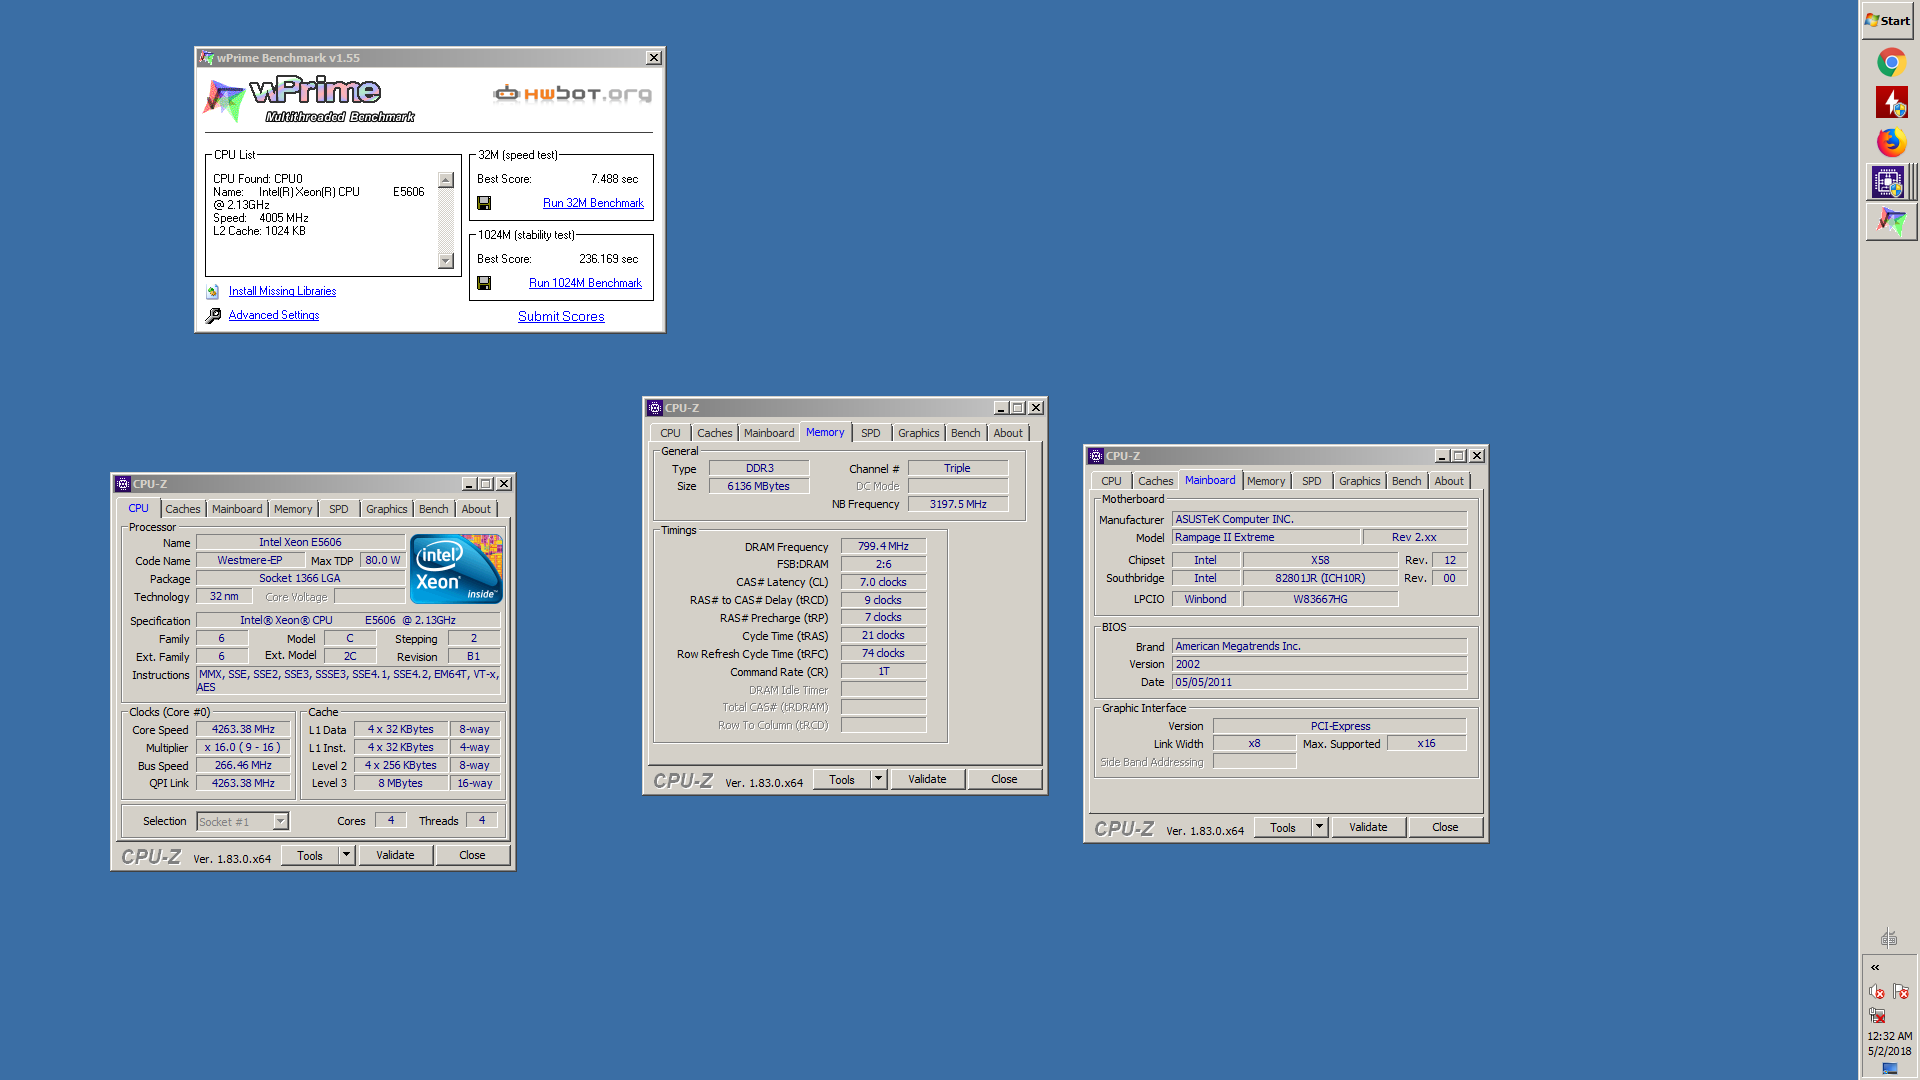Image resolution: width=1920 pixels, height=1080 pixels.
Task: Click the memory Size value 6136 MBytes
Action: coord(758,486)
